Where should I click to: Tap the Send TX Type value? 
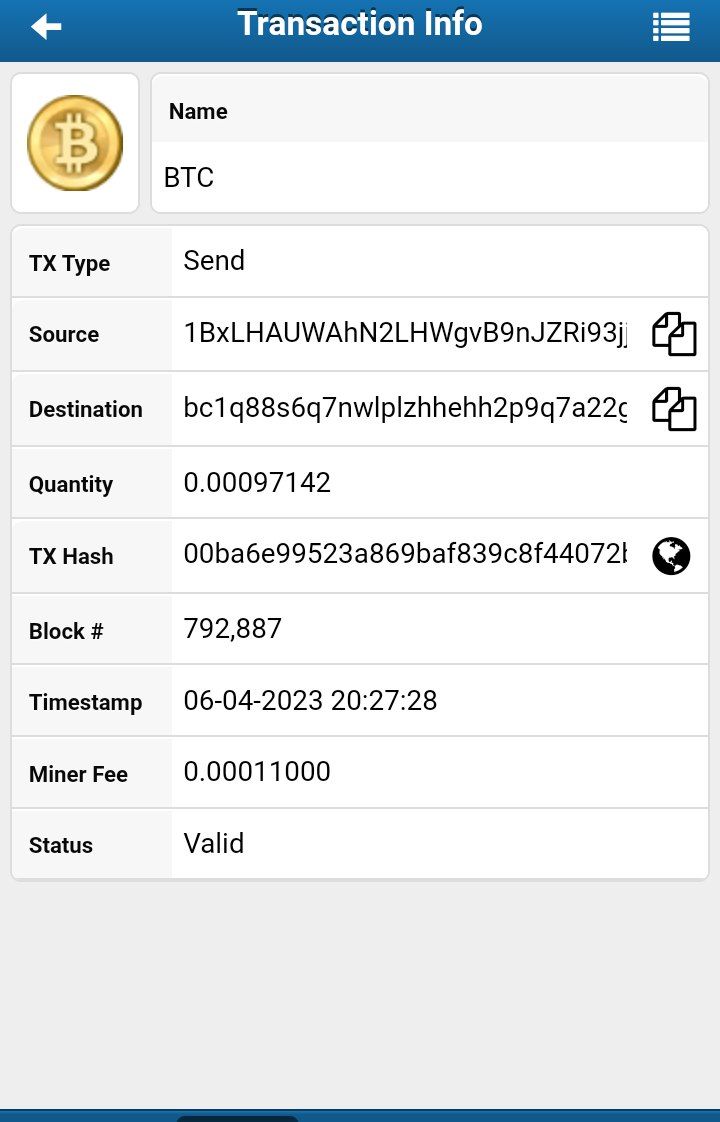point(214,260)
